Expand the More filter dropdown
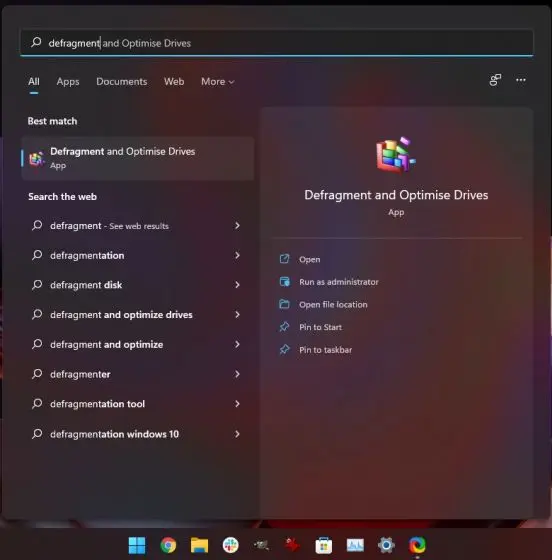This screenshot has height=560, width=552. 217,82
